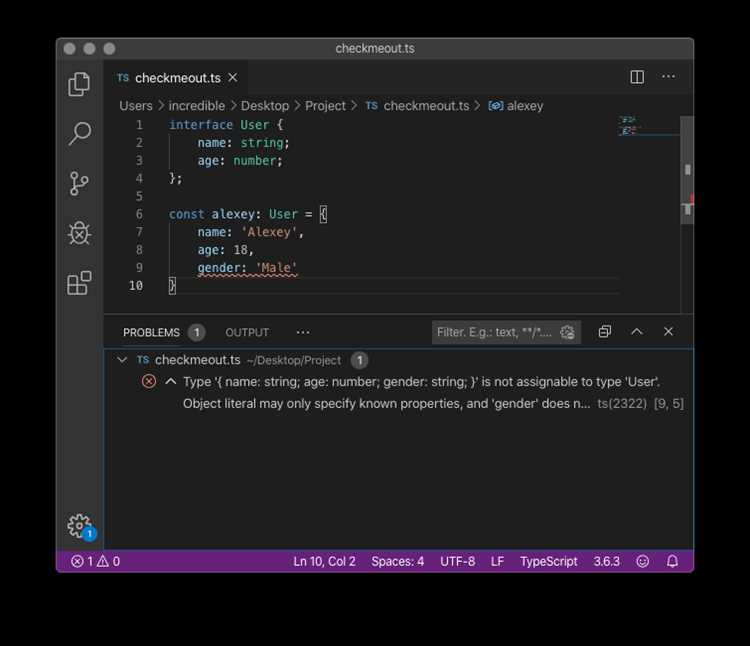
Task: Open notifications bell icon
Action: pos(672,561)
